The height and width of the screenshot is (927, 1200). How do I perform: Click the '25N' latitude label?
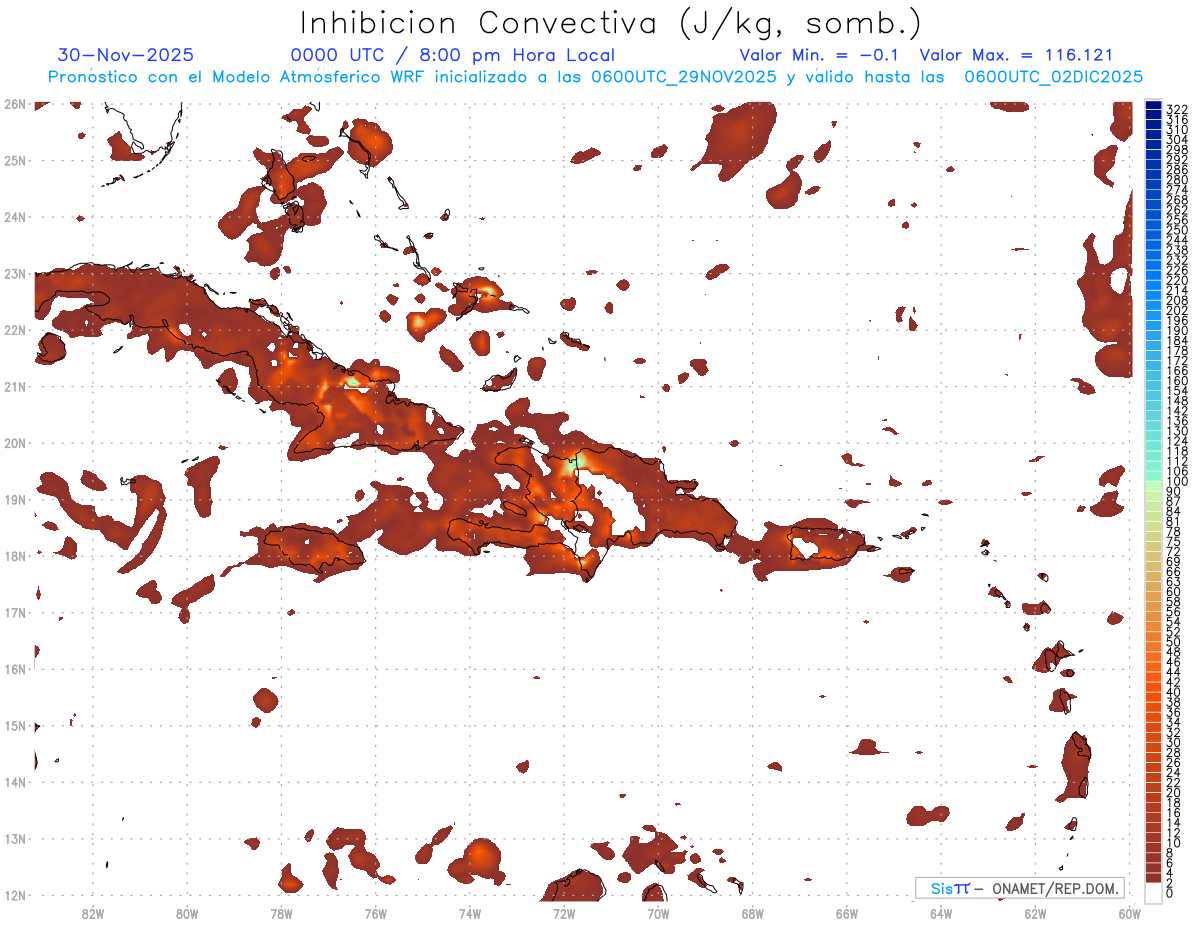pyautogui.click(x=14, y=160)
